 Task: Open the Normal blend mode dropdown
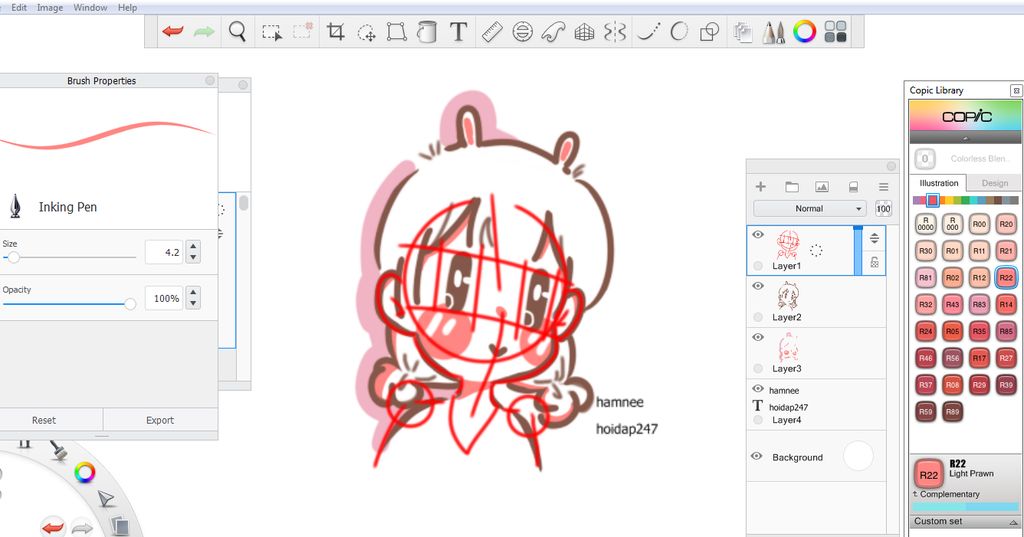click(810, 208)
